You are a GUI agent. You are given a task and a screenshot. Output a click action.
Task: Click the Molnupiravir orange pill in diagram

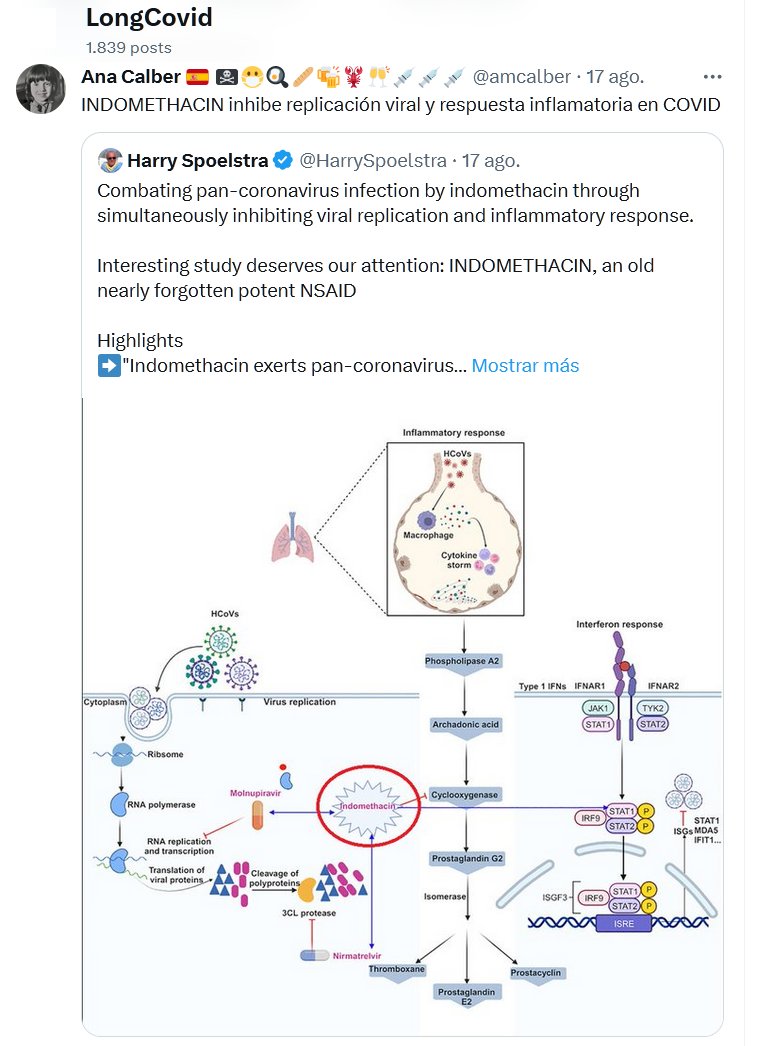pyautogui.click(x=256, y=816)
